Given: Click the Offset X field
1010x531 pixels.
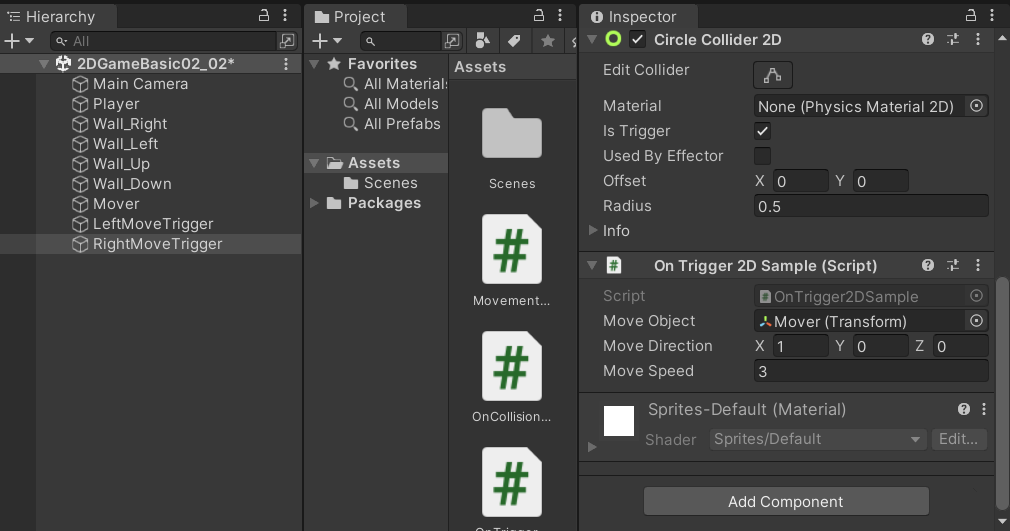Looking at the screenshot, I should (800, 181).
